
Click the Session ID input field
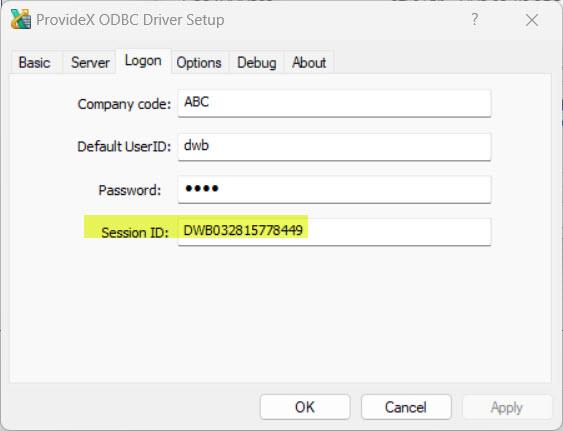(334, 232)
